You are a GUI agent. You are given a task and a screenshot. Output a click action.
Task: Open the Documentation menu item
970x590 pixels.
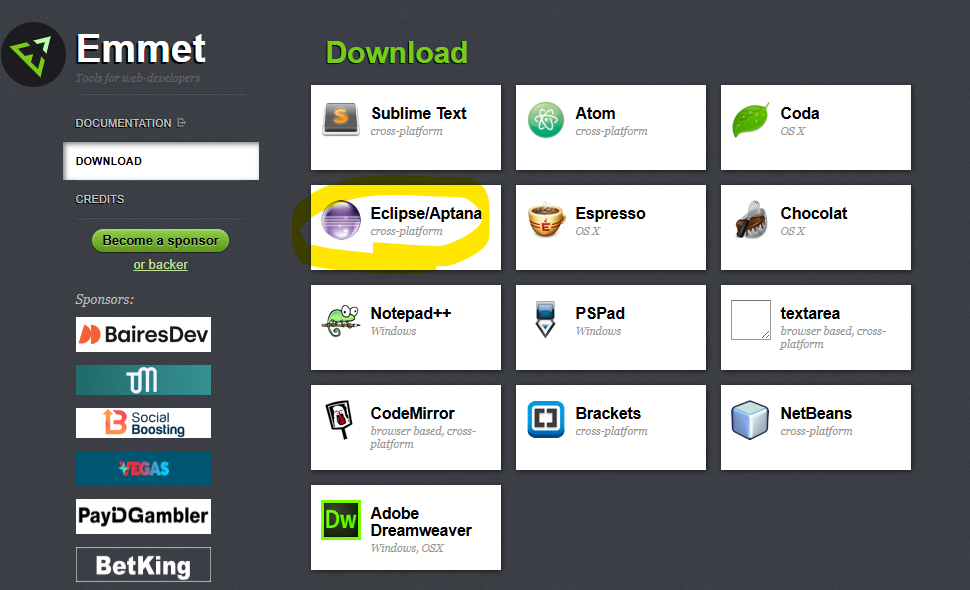point(123,123)
